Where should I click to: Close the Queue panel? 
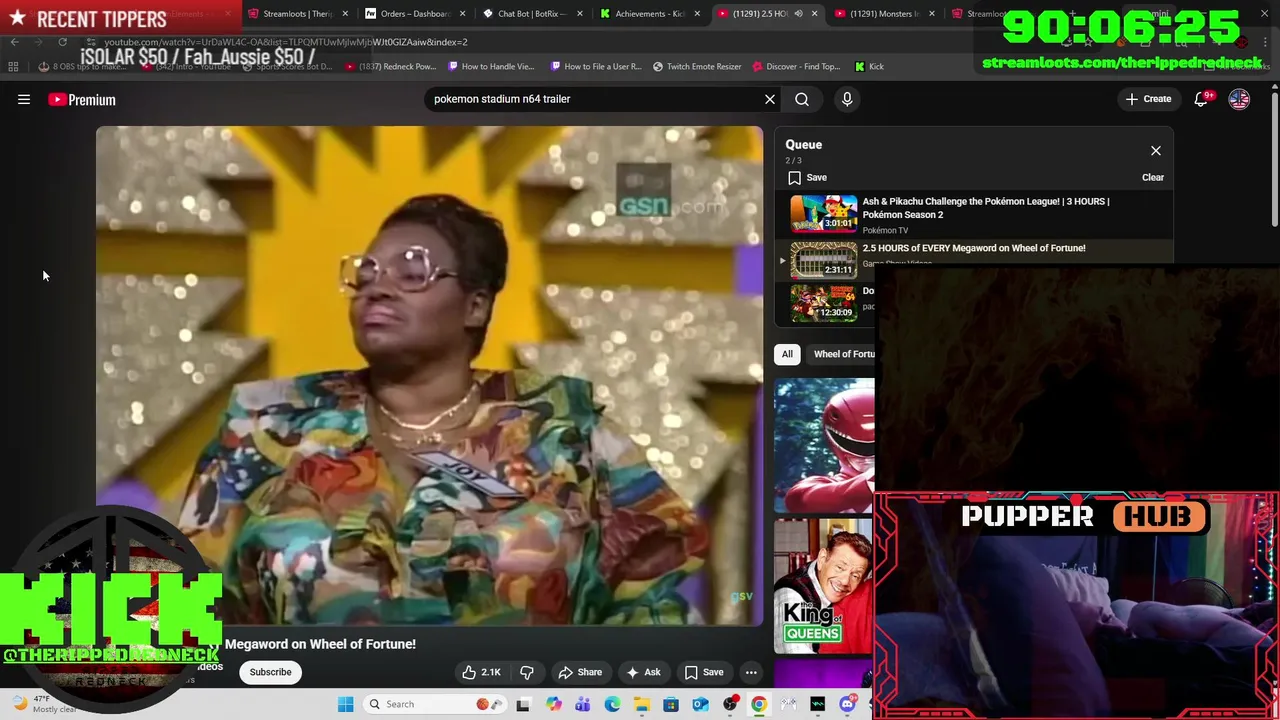click(x=1156, y=151)
